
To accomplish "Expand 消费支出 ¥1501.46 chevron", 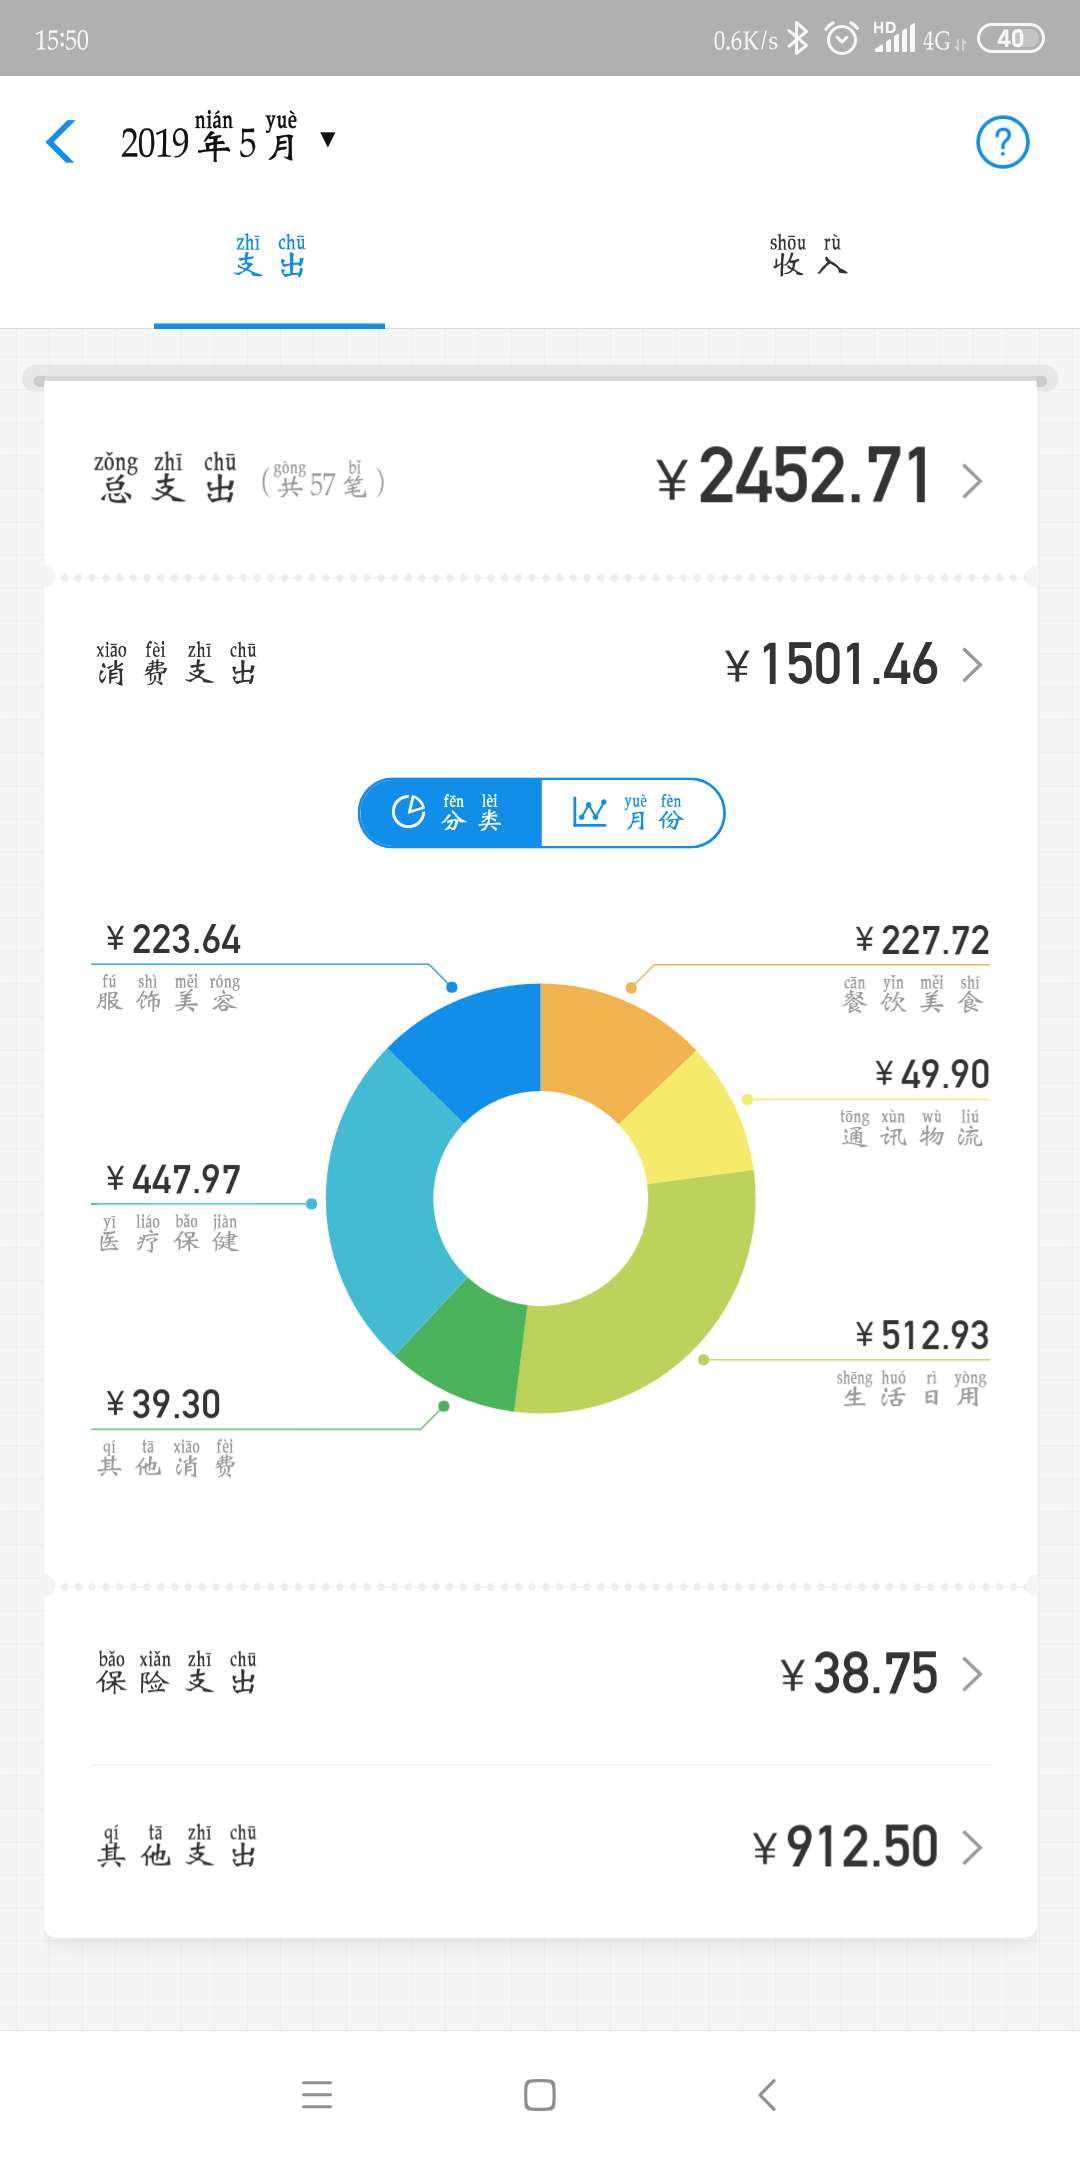I will [x=971, y=665].
